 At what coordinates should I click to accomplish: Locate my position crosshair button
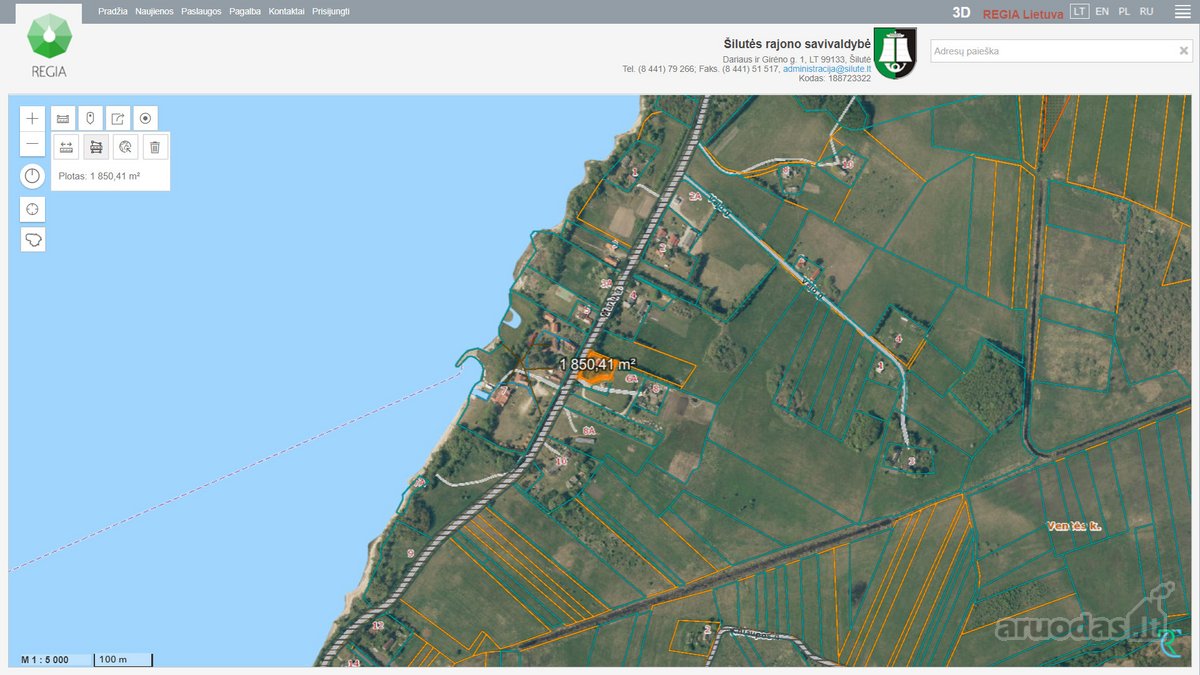(x=33, y=209)
